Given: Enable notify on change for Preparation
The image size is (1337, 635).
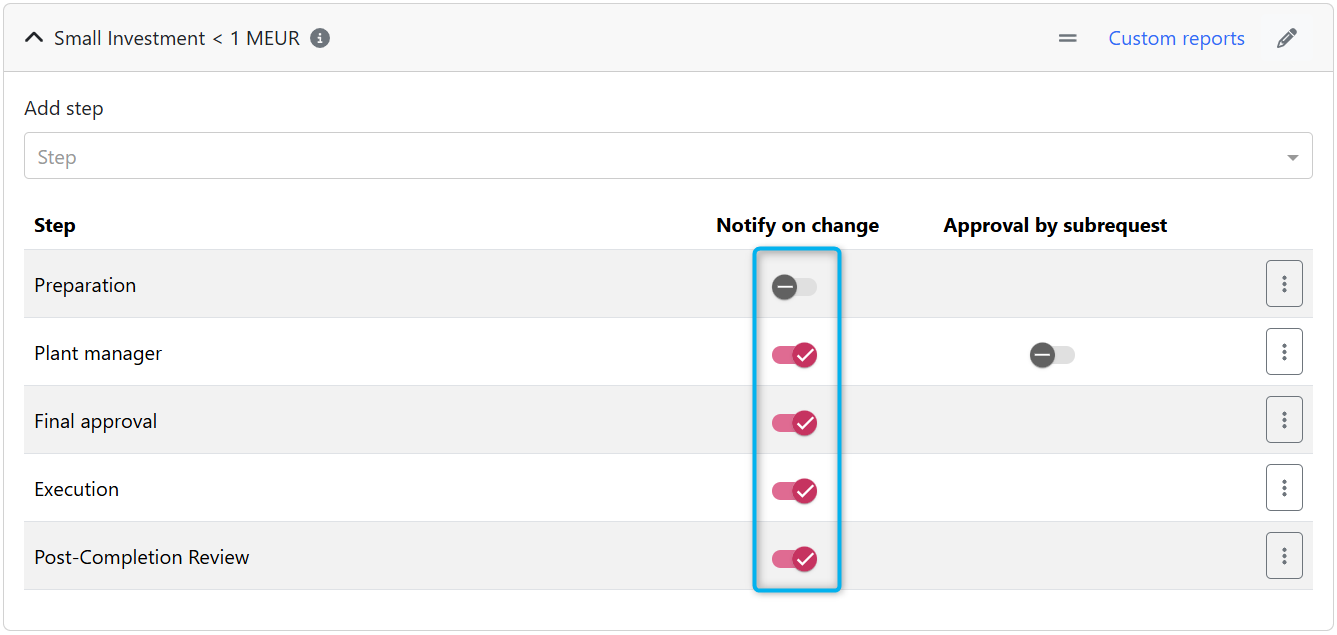Looking at the screenshot, I should click(794, 288).
